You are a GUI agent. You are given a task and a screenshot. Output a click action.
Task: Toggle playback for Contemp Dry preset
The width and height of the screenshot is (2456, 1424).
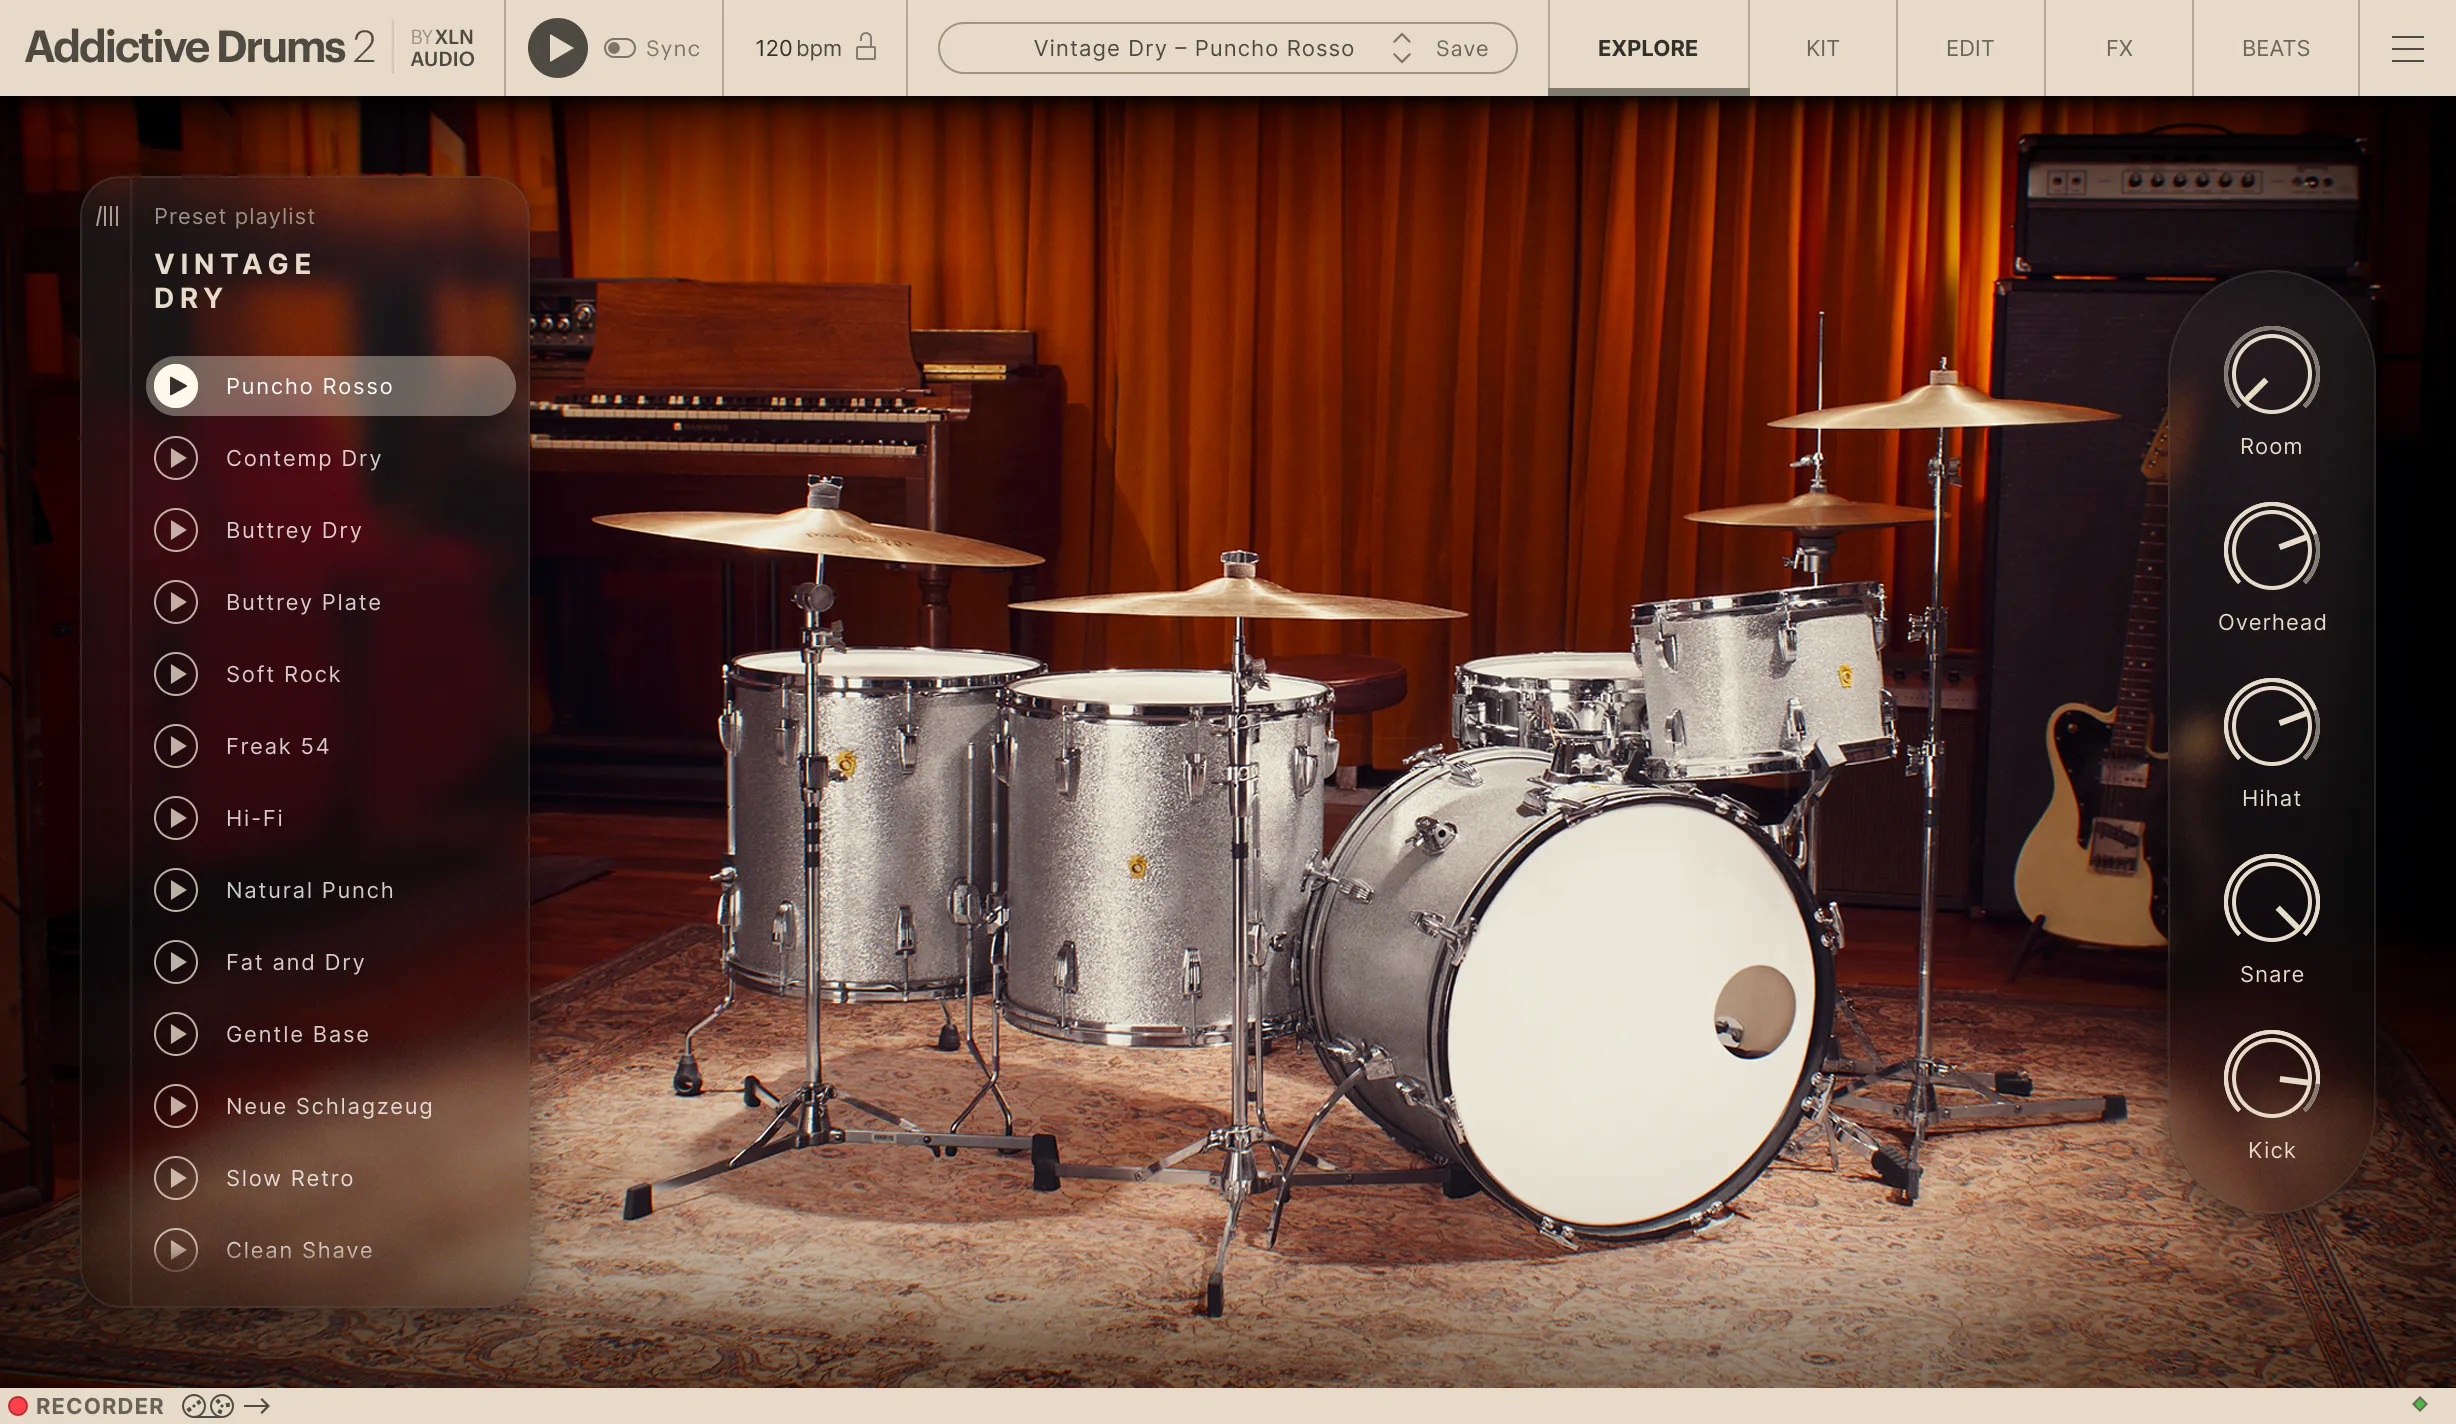pyautogui.click(x=176, y=458)
